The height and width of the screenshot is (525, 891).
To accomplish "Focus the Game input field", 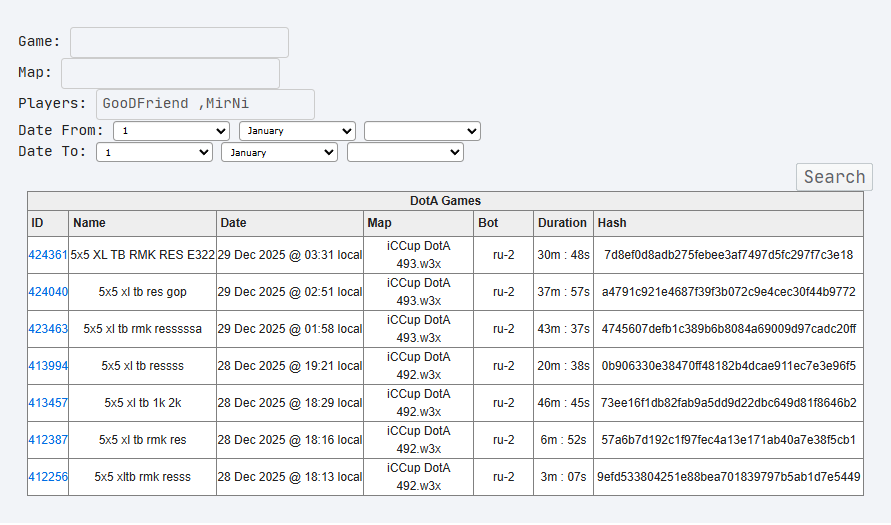I will click(180, 43).
